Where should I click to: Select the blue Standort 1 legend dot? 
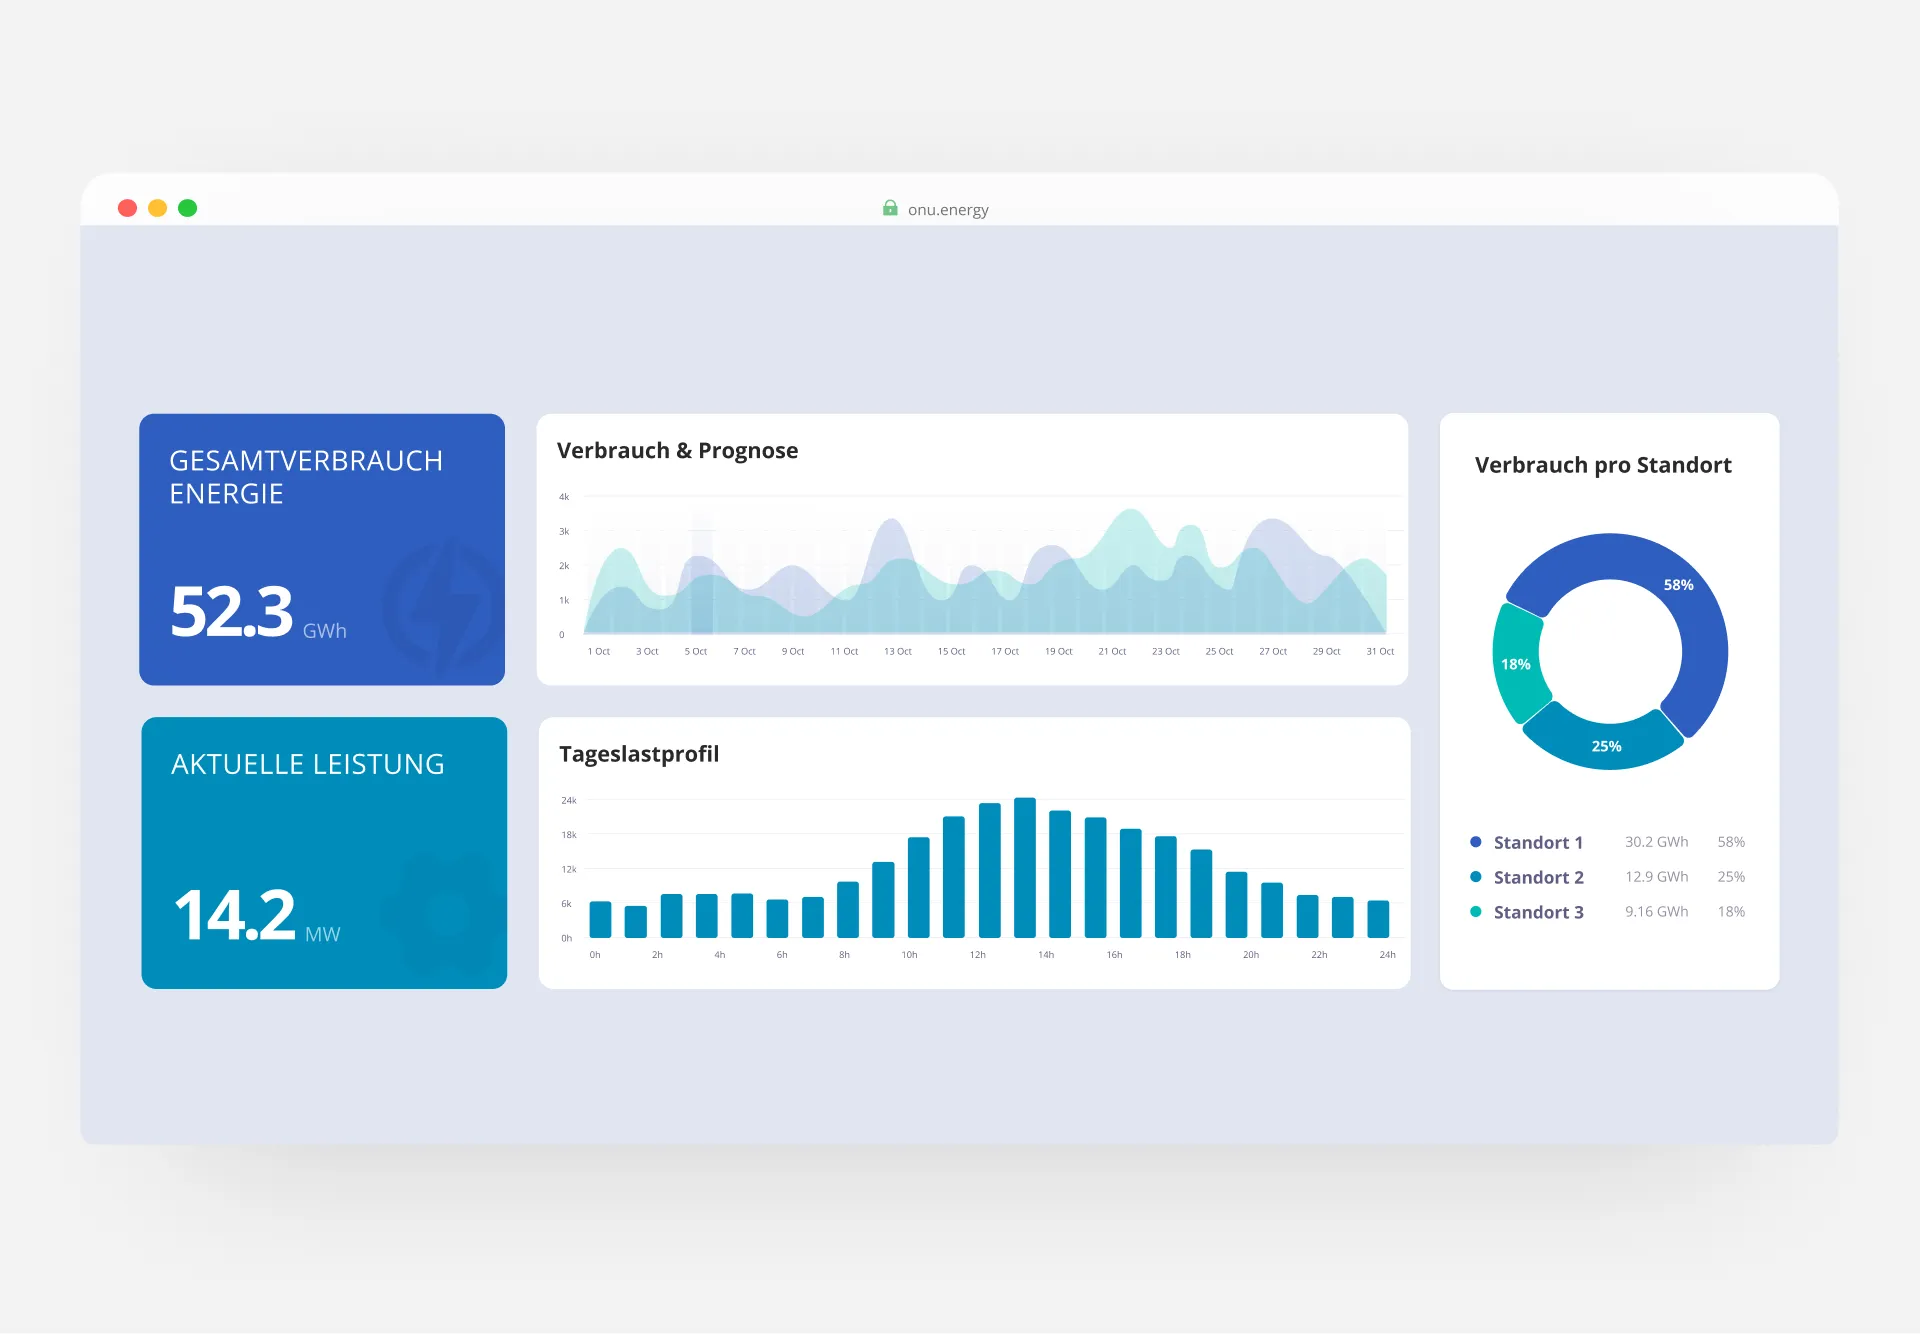click(x=1475, y=841)
